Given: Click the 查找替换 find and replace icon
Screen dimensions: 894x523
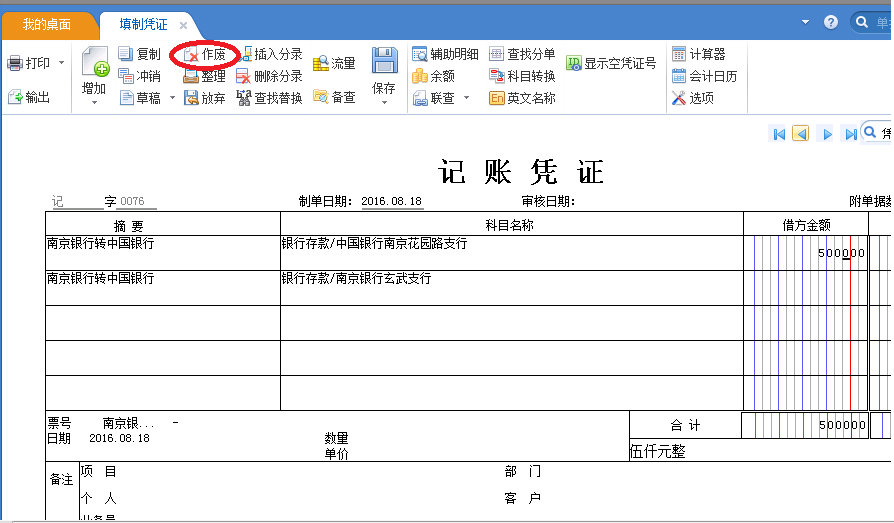Looking at the screenshot, I should point(244,98).
